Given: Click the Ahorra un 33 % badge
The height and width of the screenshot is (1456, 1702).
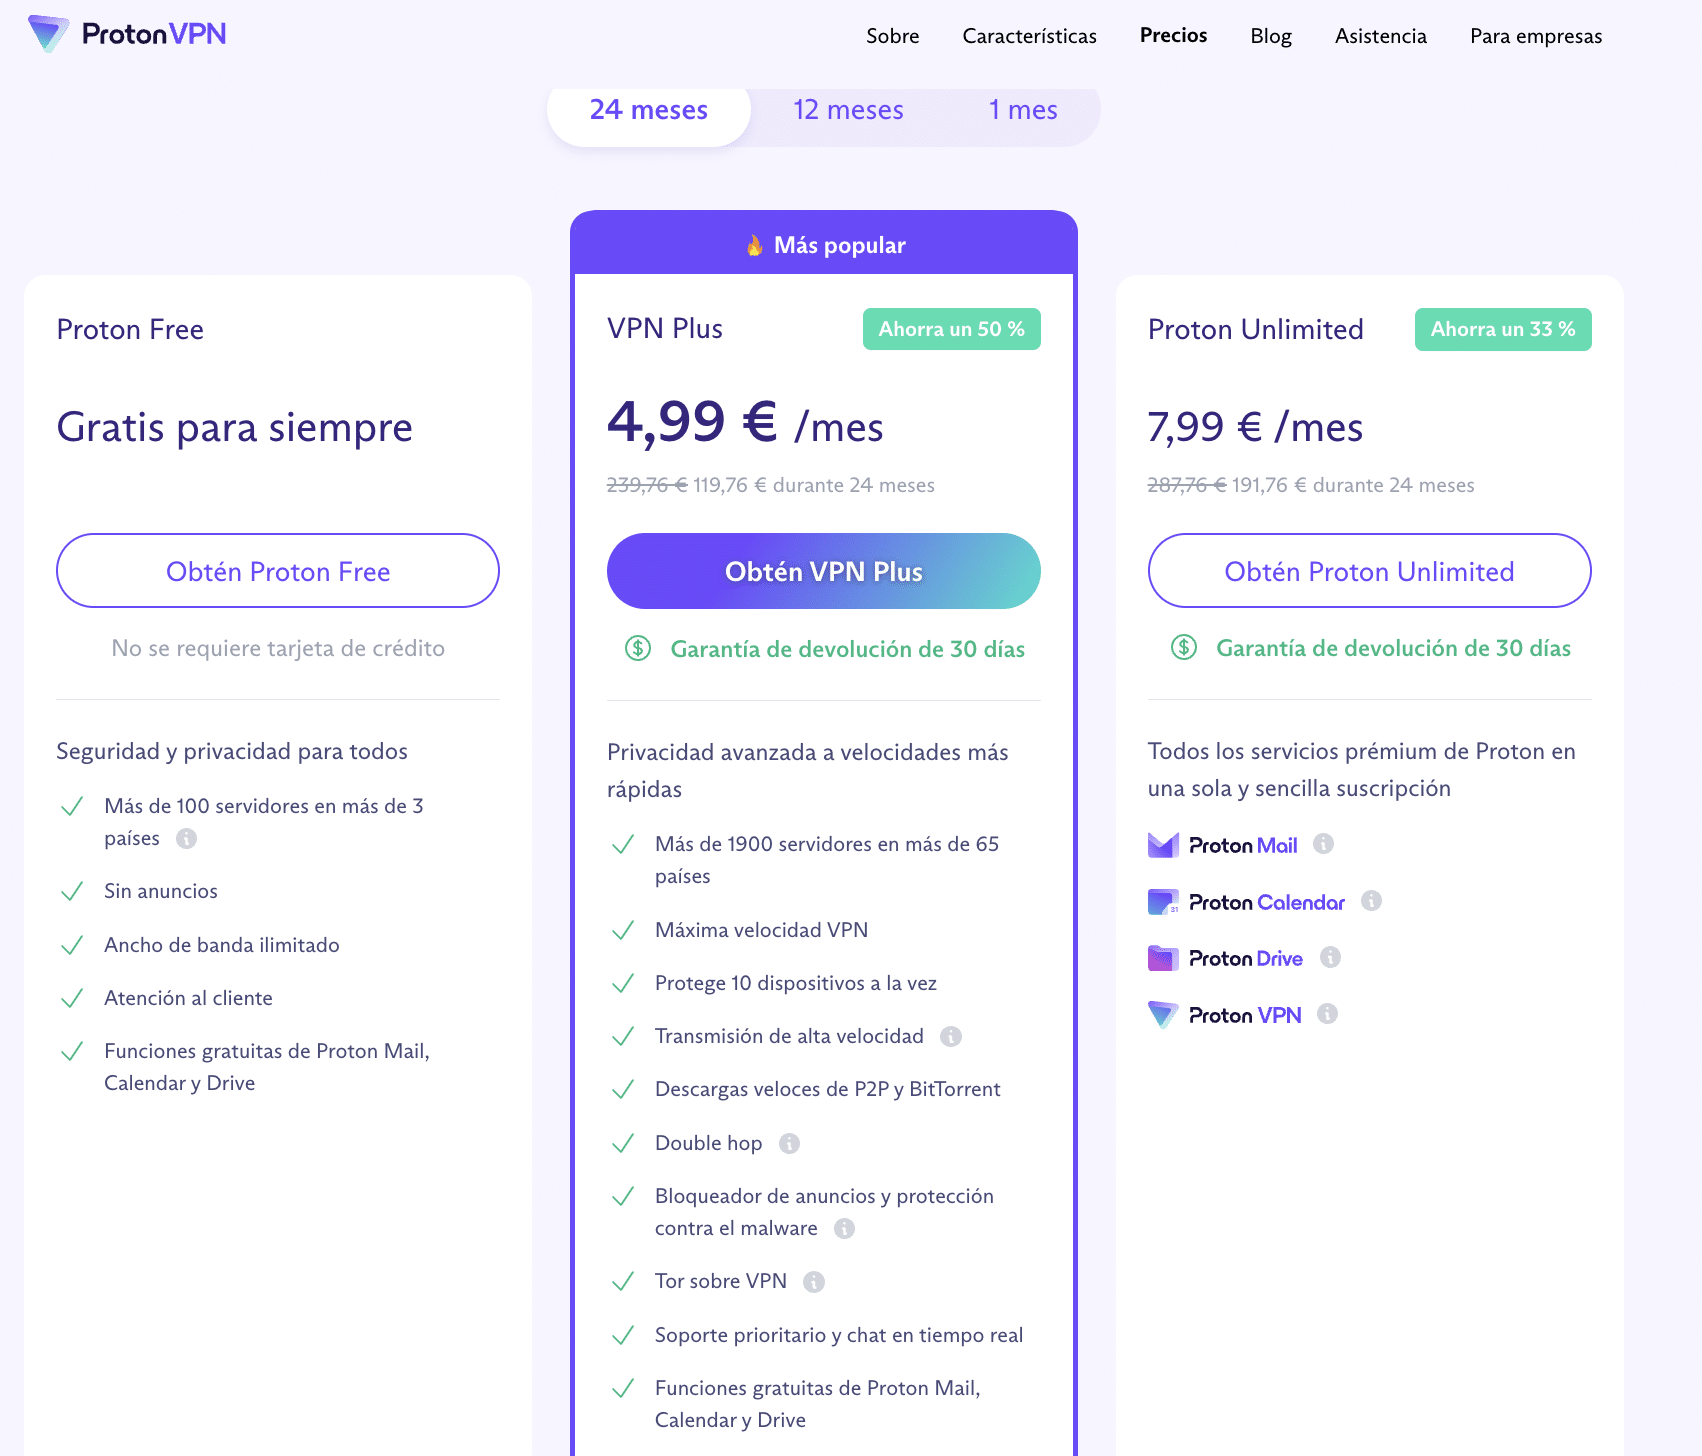Looking at the screenshot, I should [x=1503, y=329].
